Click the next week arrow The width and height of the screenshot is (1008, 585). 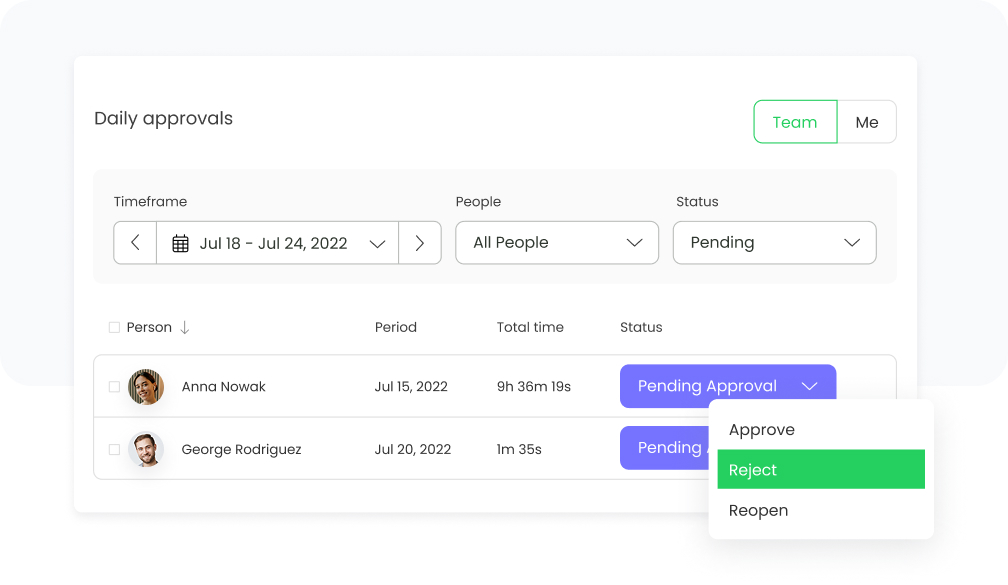[420, 242]
